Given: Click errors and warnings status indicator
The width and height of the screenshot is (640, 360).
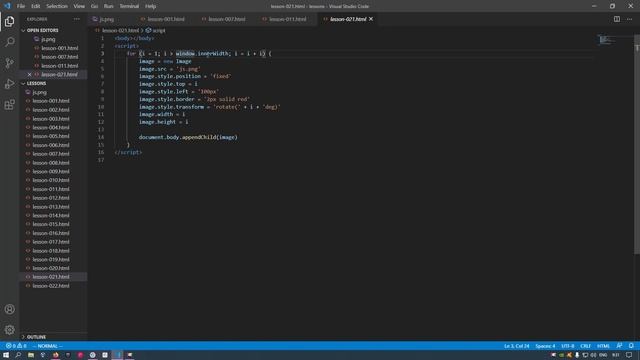Looking at the screenshot, I should point(16,346).
